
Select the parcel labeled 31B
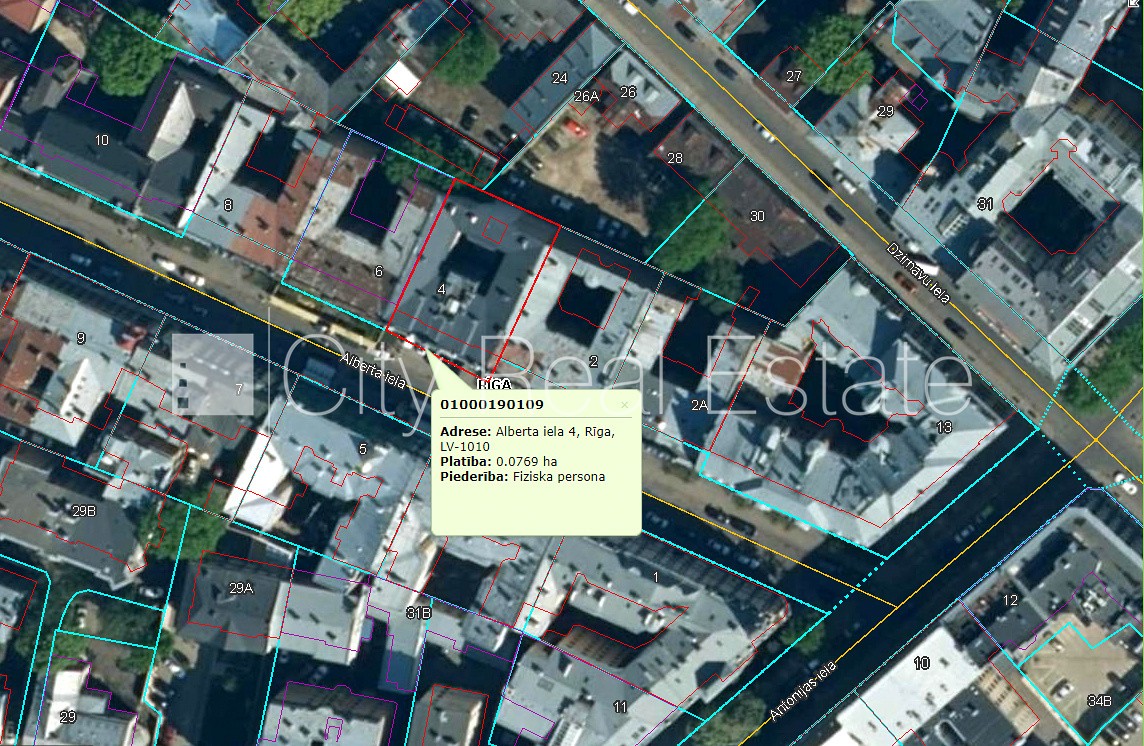pos(418,611)
